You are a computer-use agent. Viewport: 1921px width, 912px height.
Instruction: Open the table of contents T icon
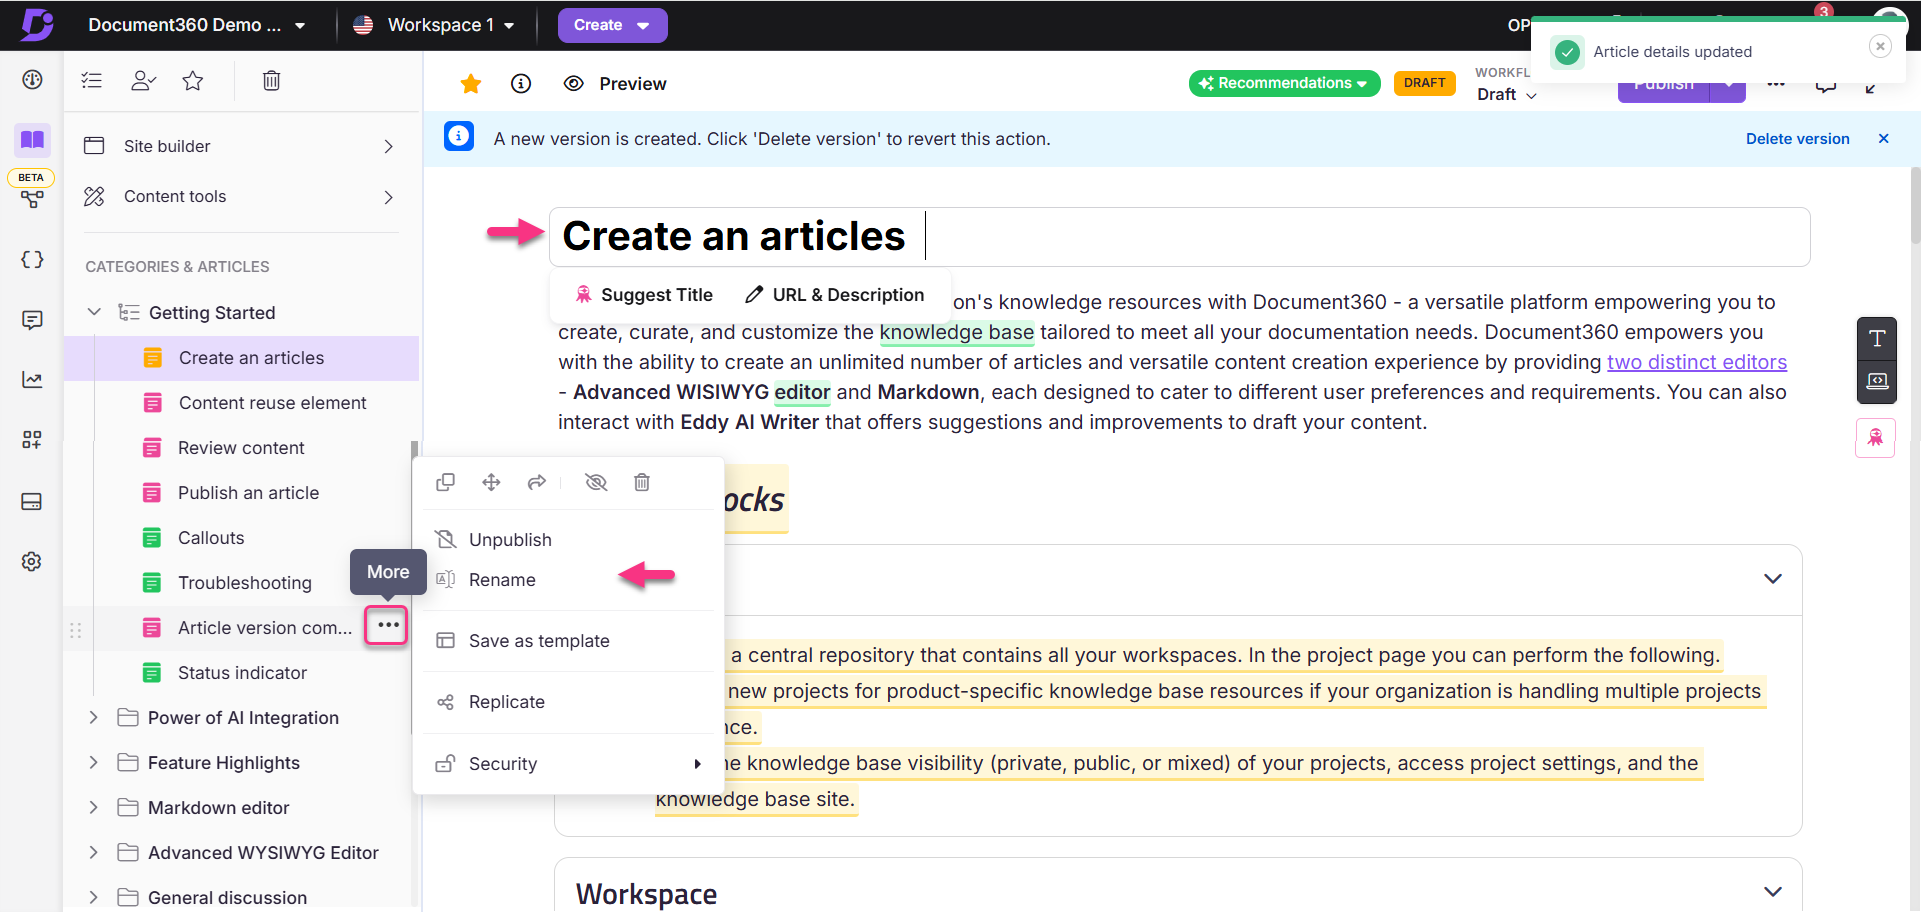[x=1877, y=338]
